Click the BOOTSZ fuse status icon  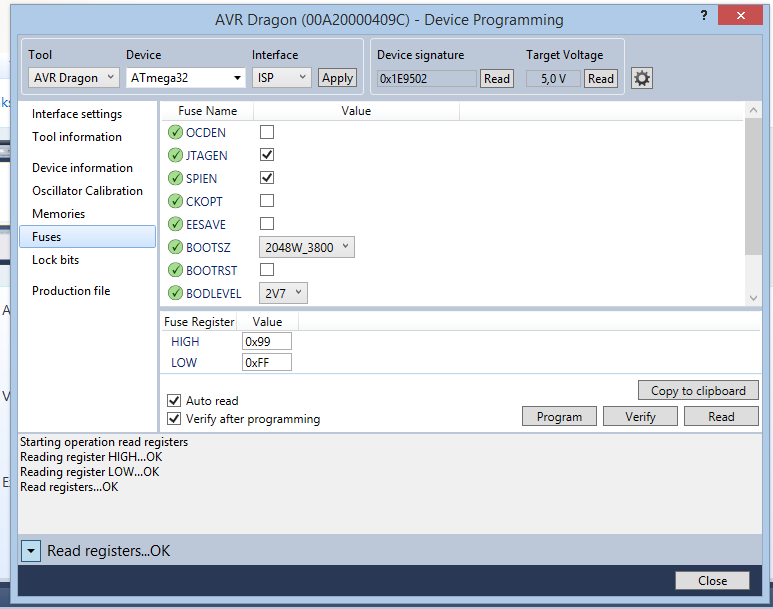[175, 247]
